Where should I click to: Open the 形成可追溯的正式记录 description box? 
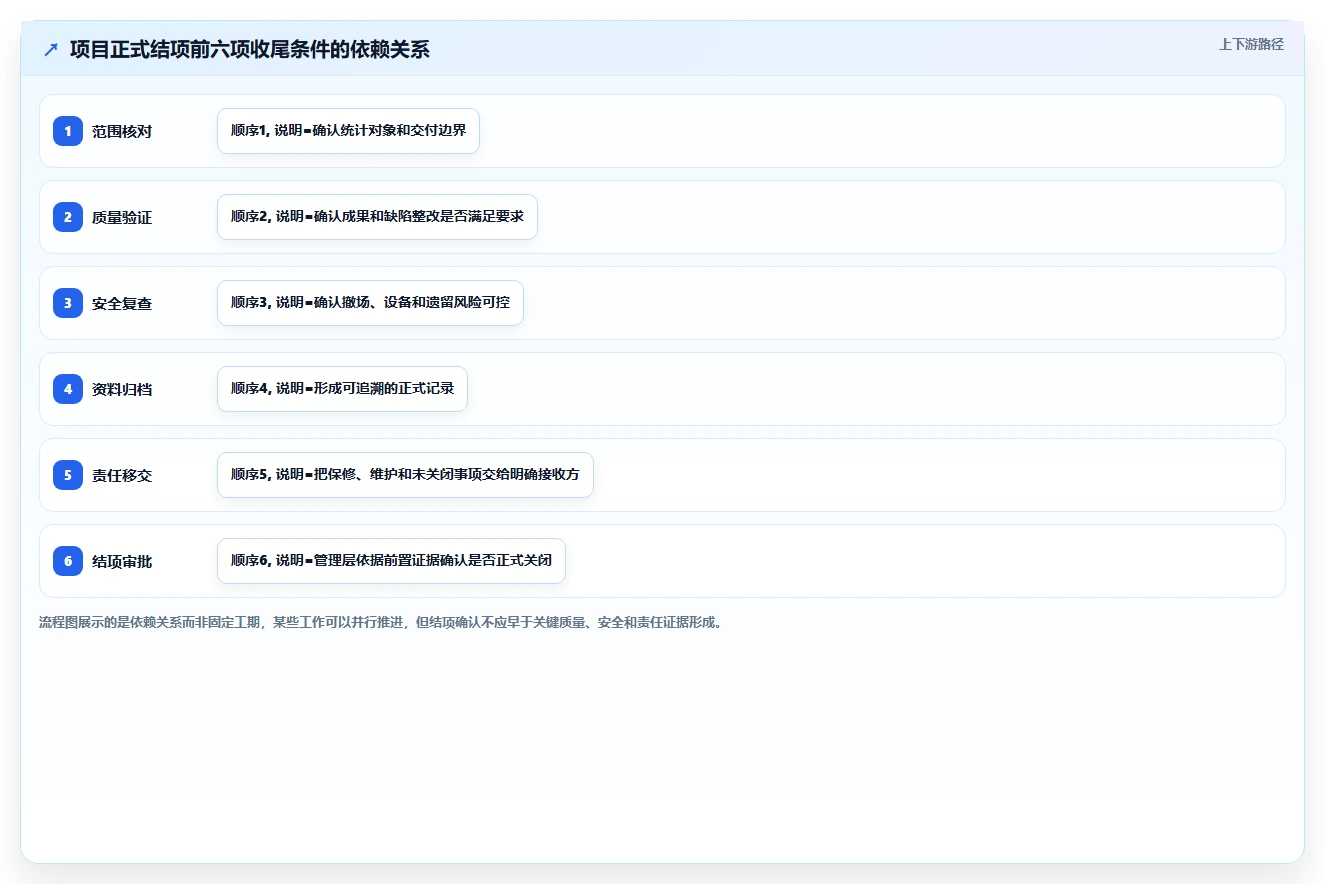(x=342, y=389)
